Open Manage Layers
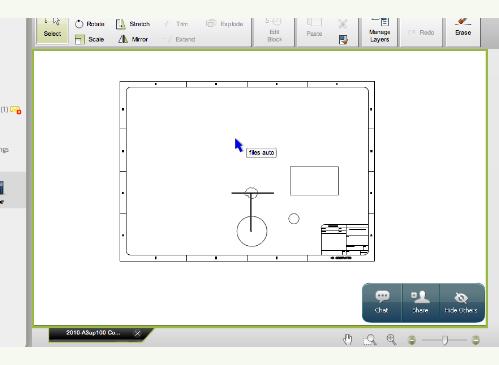 [380, 31]
